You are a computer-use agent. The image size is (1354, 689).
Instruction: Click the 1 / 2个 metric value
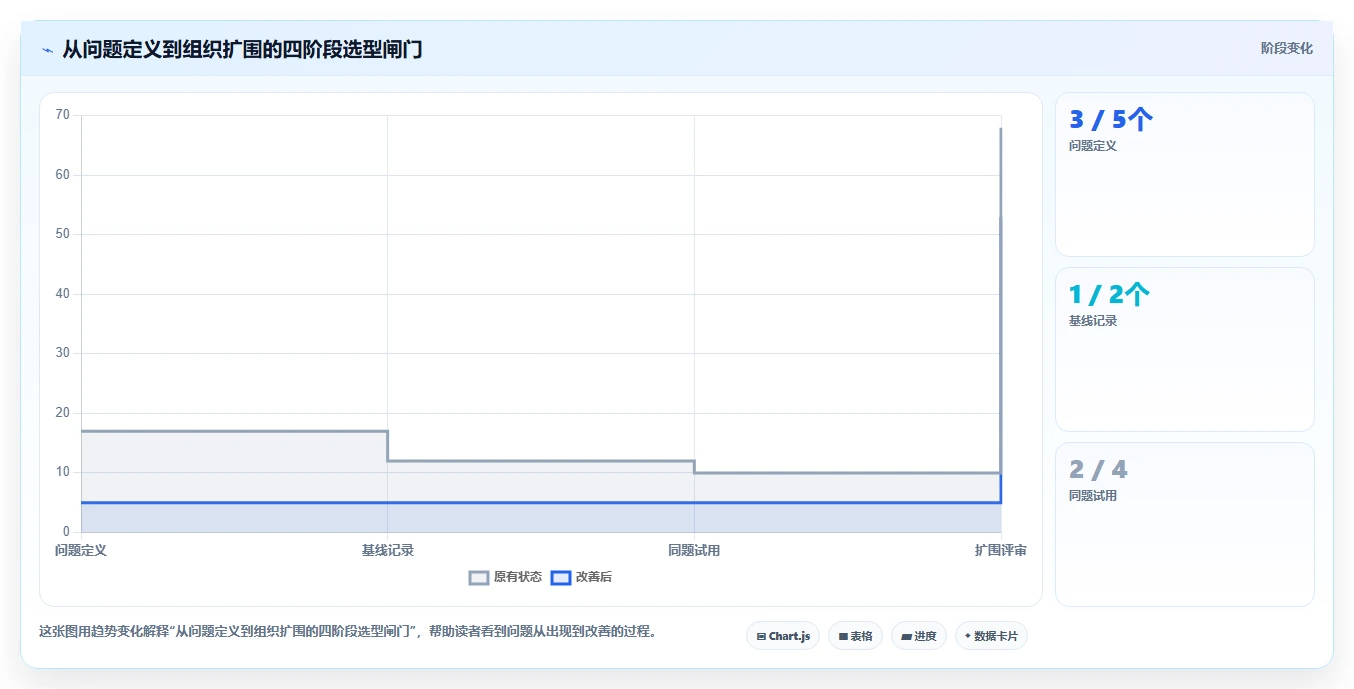click(x=1110, y=295)
